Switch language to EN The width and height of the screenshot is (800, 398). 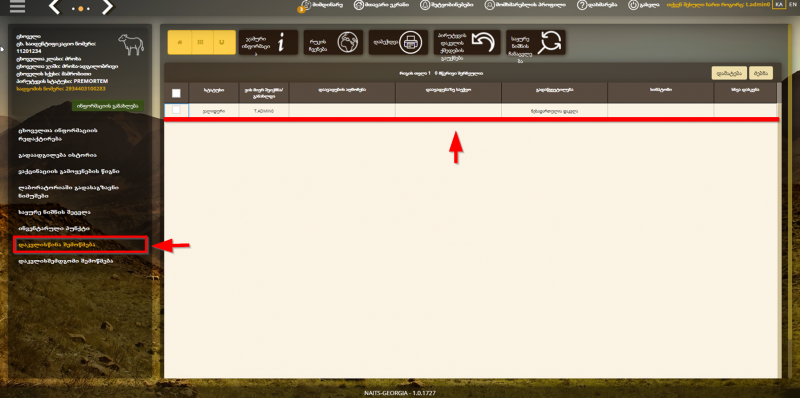click(792, 5)
